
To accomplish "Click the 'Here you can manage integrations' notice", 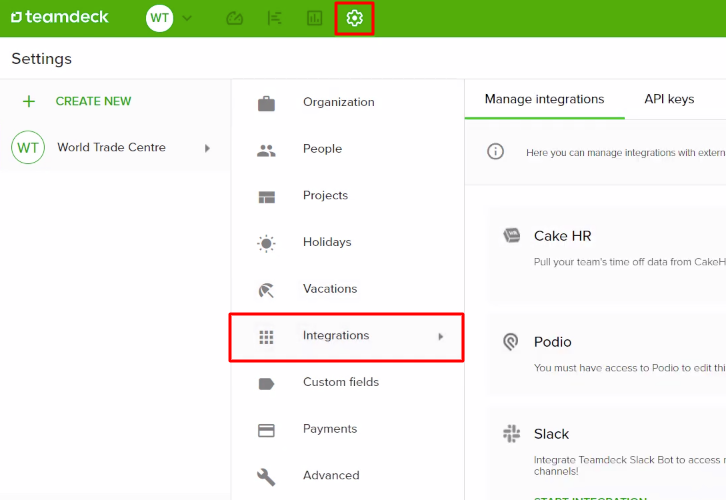I will tap(626, 152).
